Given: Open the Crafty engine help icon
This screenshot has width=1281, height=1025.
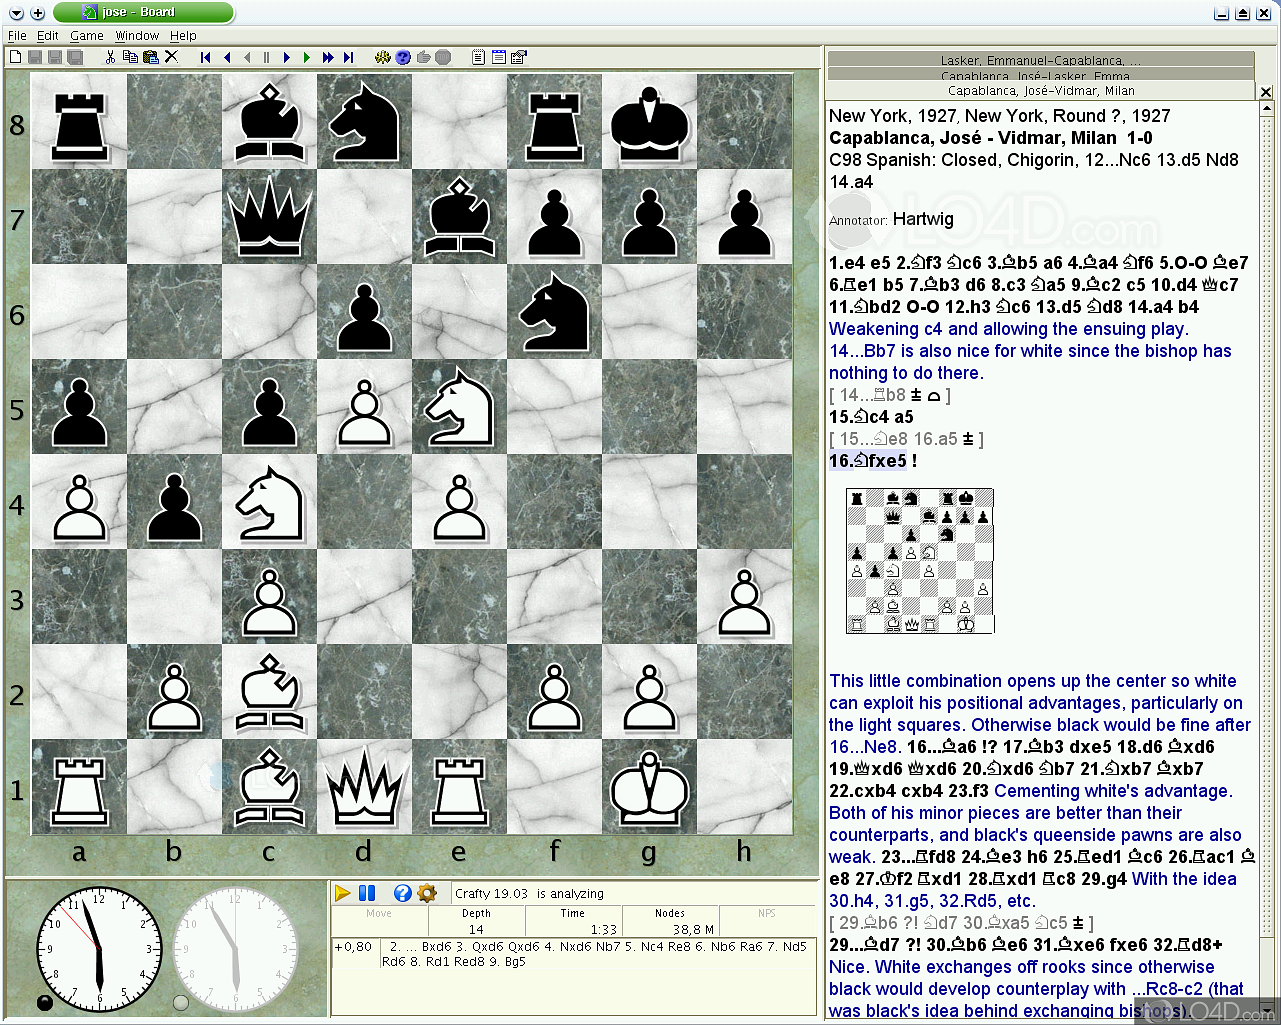Looking at the screenshot, I should coord(402,893).
